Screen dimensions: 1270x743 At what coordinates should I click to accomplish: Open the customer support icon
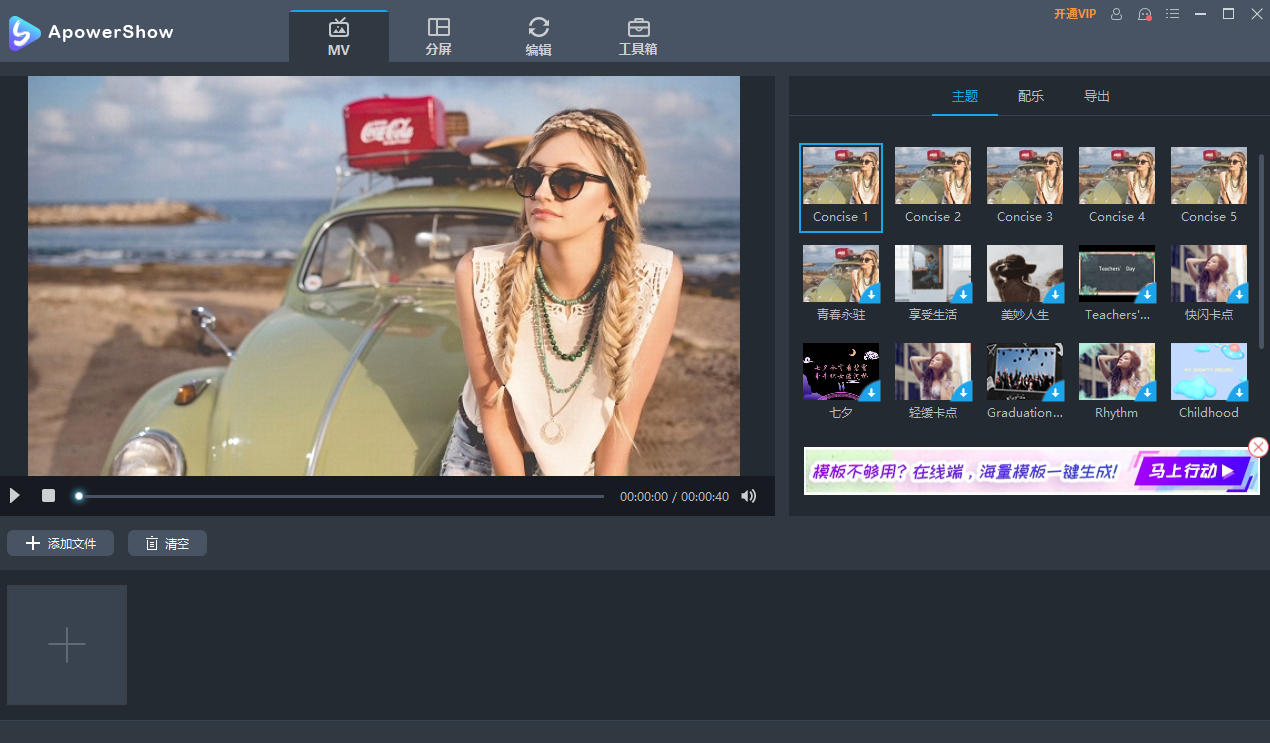coord(1145,14)
